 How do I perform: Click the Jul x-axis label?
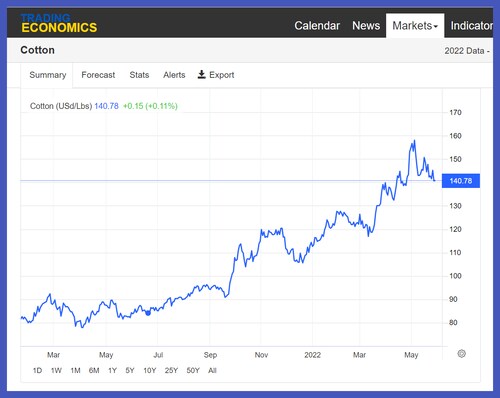[158, 355]
